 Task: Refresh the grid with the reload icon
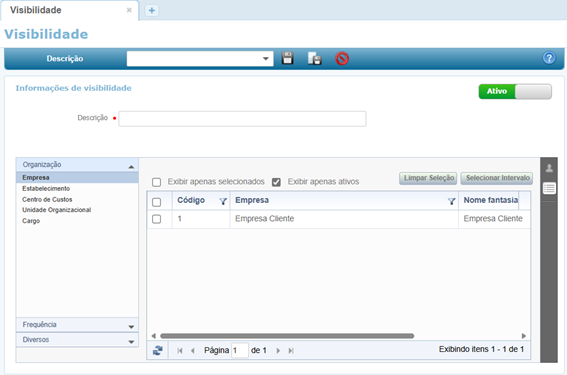click(158, 350)
